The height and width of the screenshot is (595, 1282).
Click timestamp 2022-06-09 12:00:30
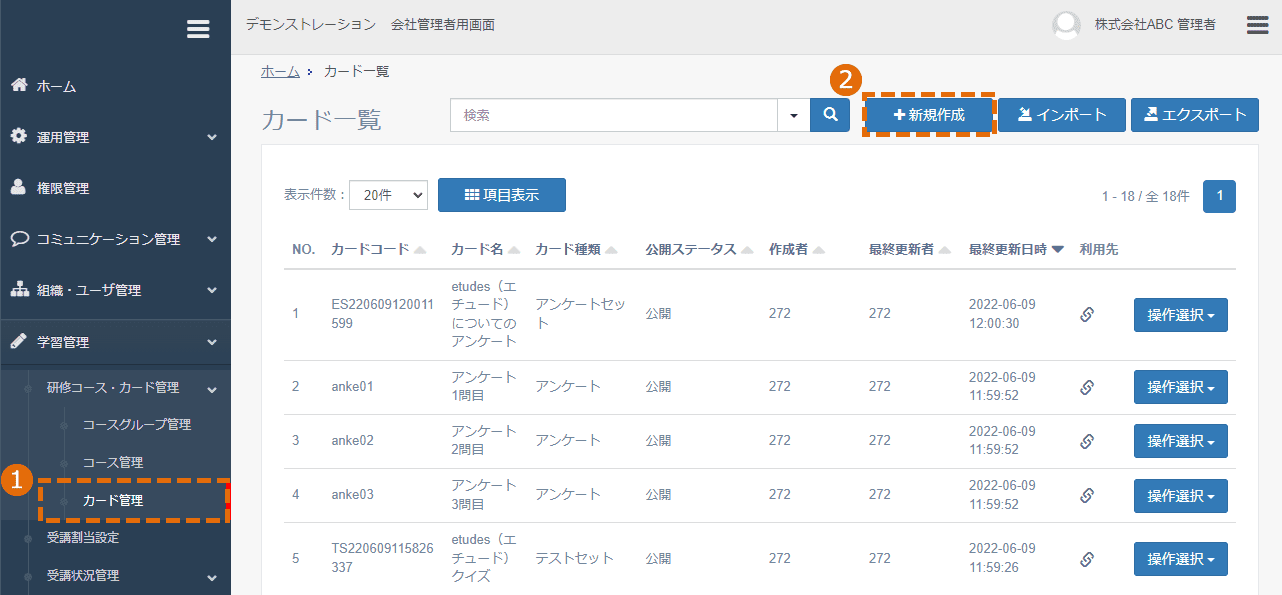pos(1002,314)
